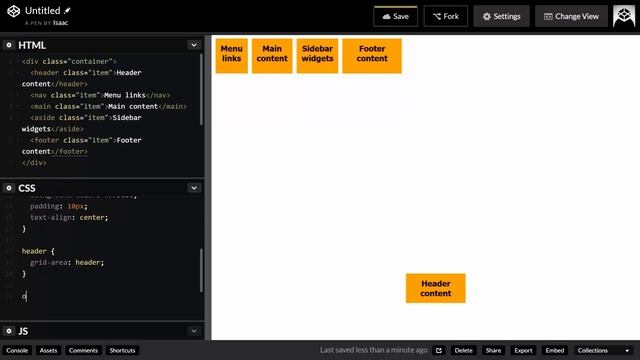
Task: Delete this pen
Action: [463, 350]
